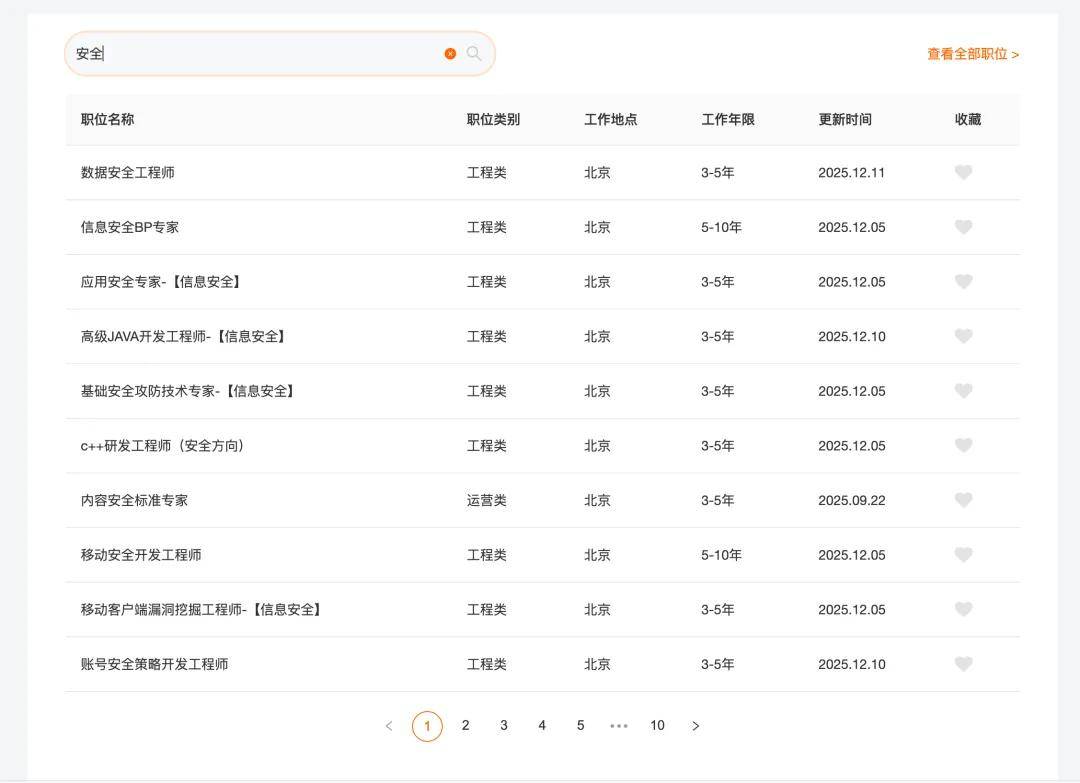Favorite the 数据安全工程师 job with heart

tap(963, 173)
